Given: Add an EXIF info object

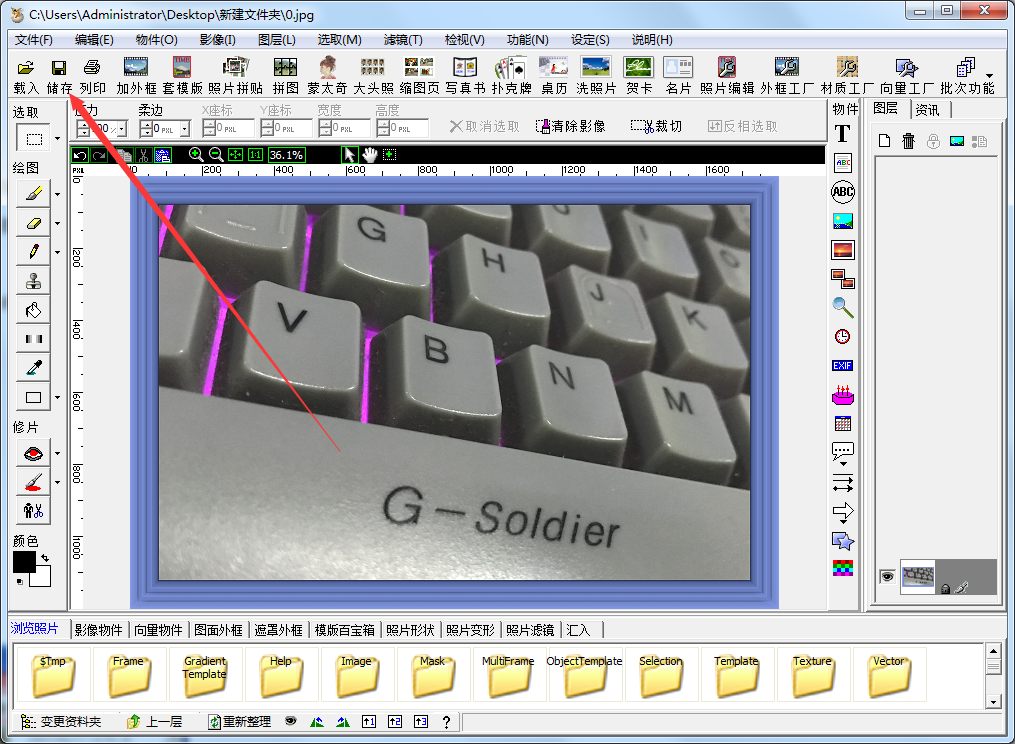Looking at the screenshot, I should coord(842,366).
